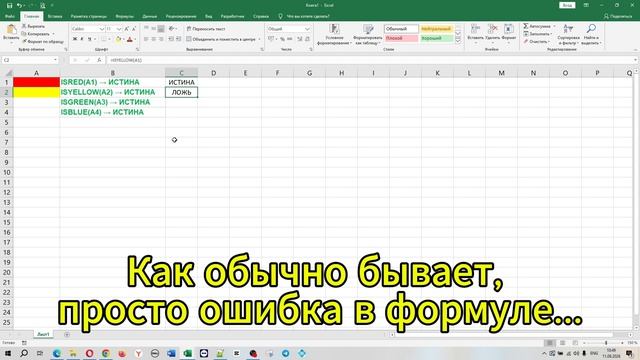The height and width of the screenshot is (360, 640).
Task: Click Cut (Вырезать) scissors command
Action: coord(33,26)
